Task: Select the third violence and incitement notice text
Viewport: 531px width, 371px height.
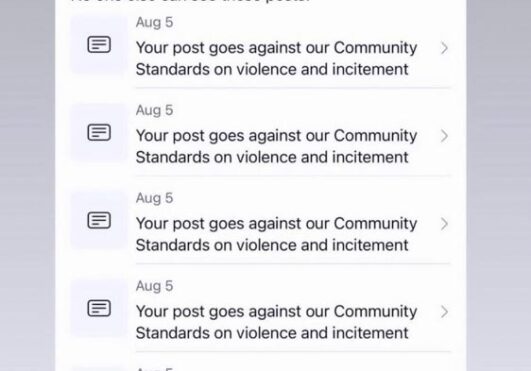Action: click(x=276, y=234)
